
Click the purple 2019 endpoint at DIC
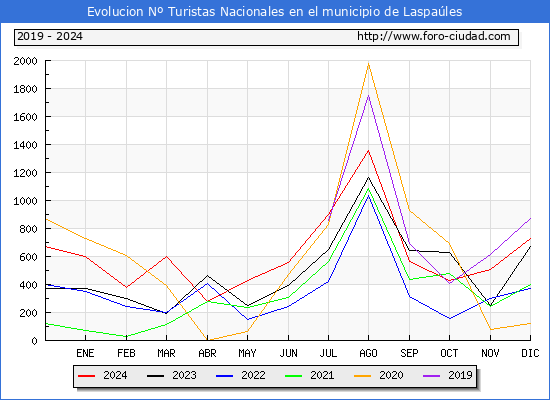click(530, 218)
